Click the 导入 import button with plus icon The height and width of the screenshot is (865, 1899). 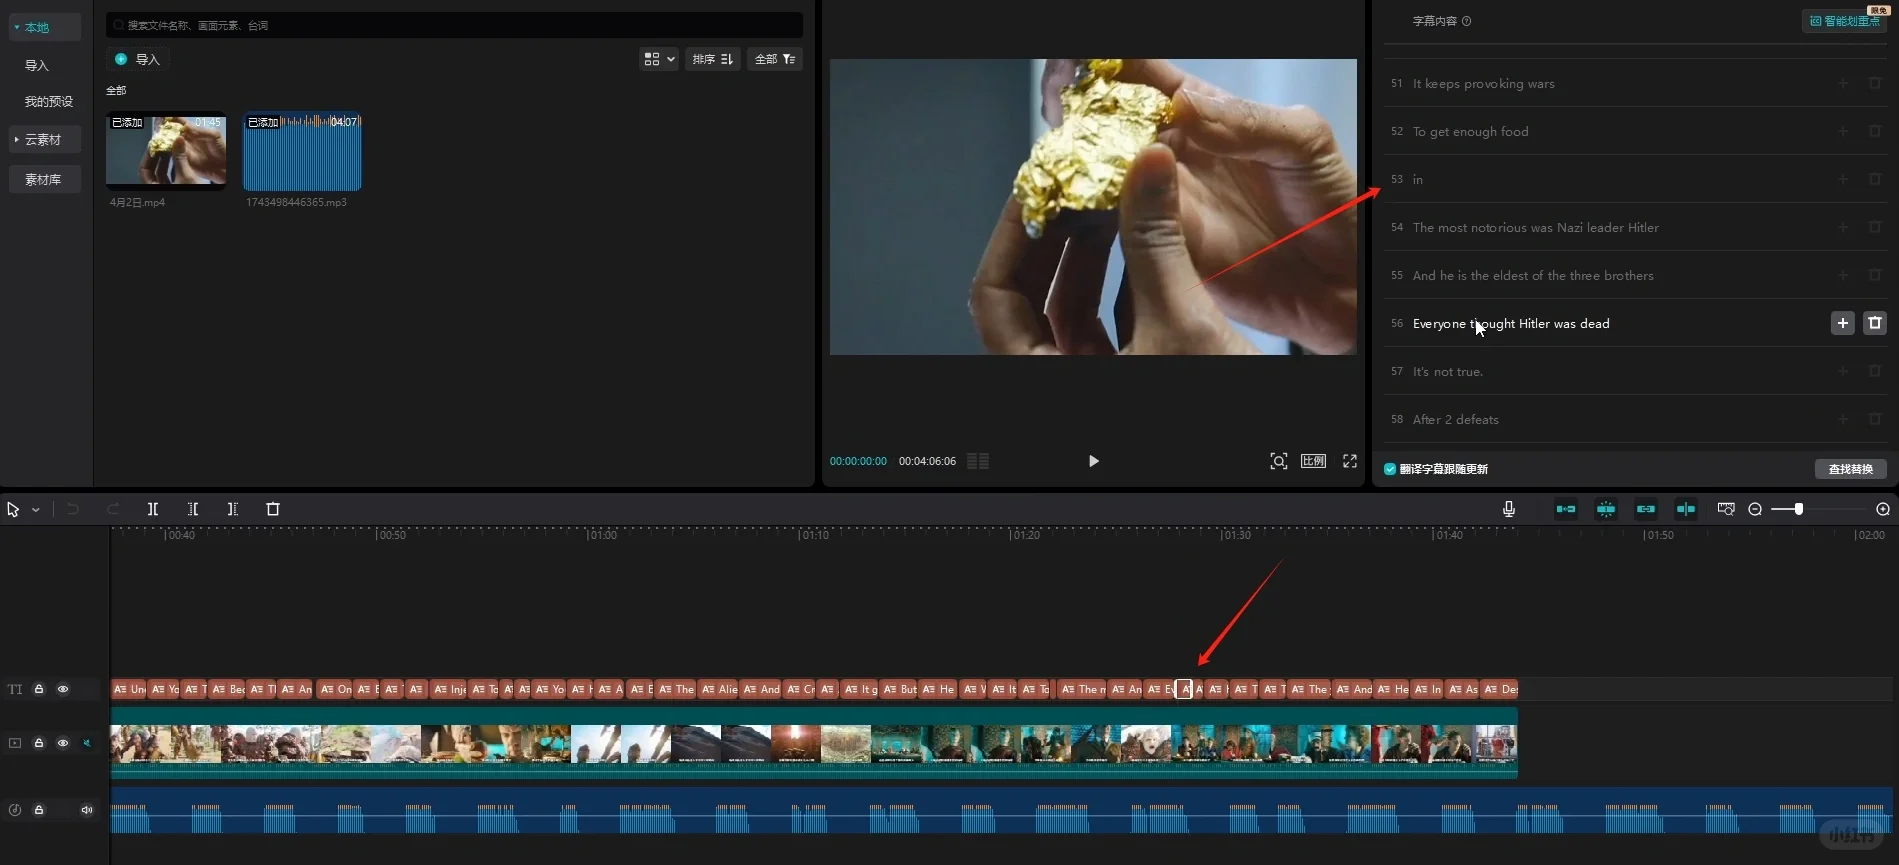click(x=137, y=59)
